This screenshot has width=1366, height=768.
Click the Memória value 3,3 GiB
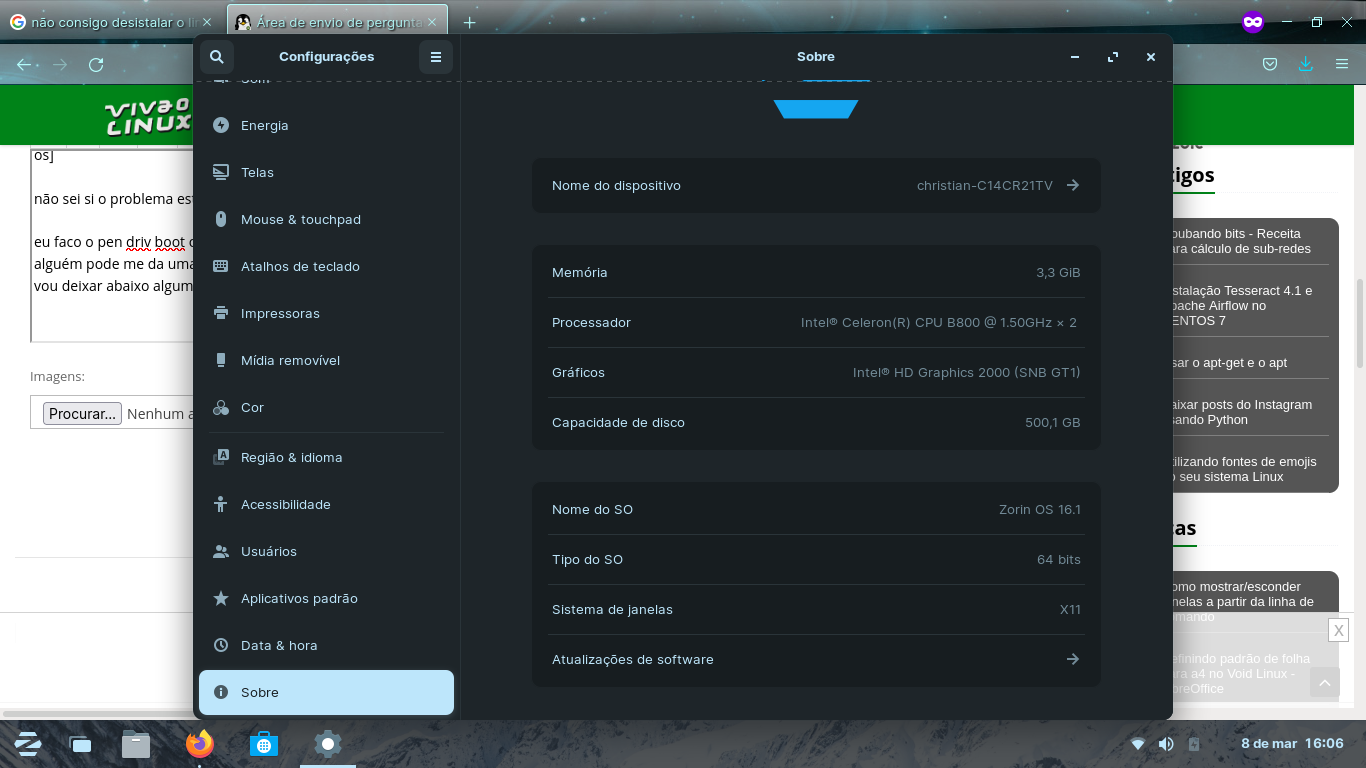click(1058, 272)
